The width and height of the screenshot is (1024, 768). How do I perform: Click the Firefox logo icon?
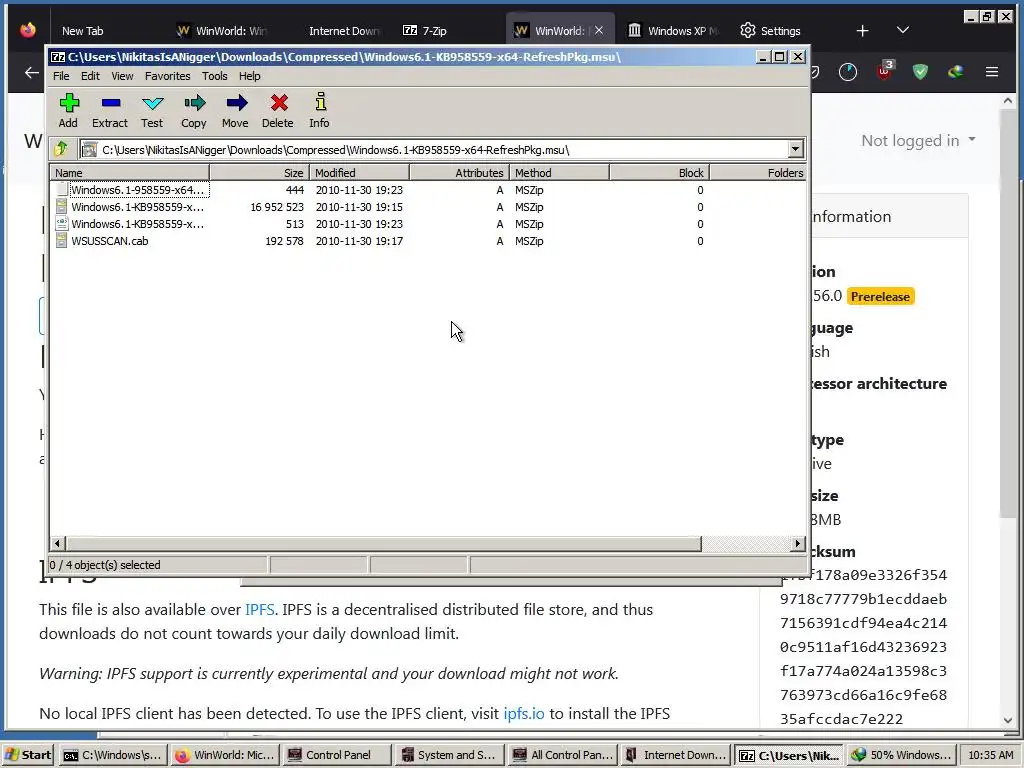(x=27, y=30)
